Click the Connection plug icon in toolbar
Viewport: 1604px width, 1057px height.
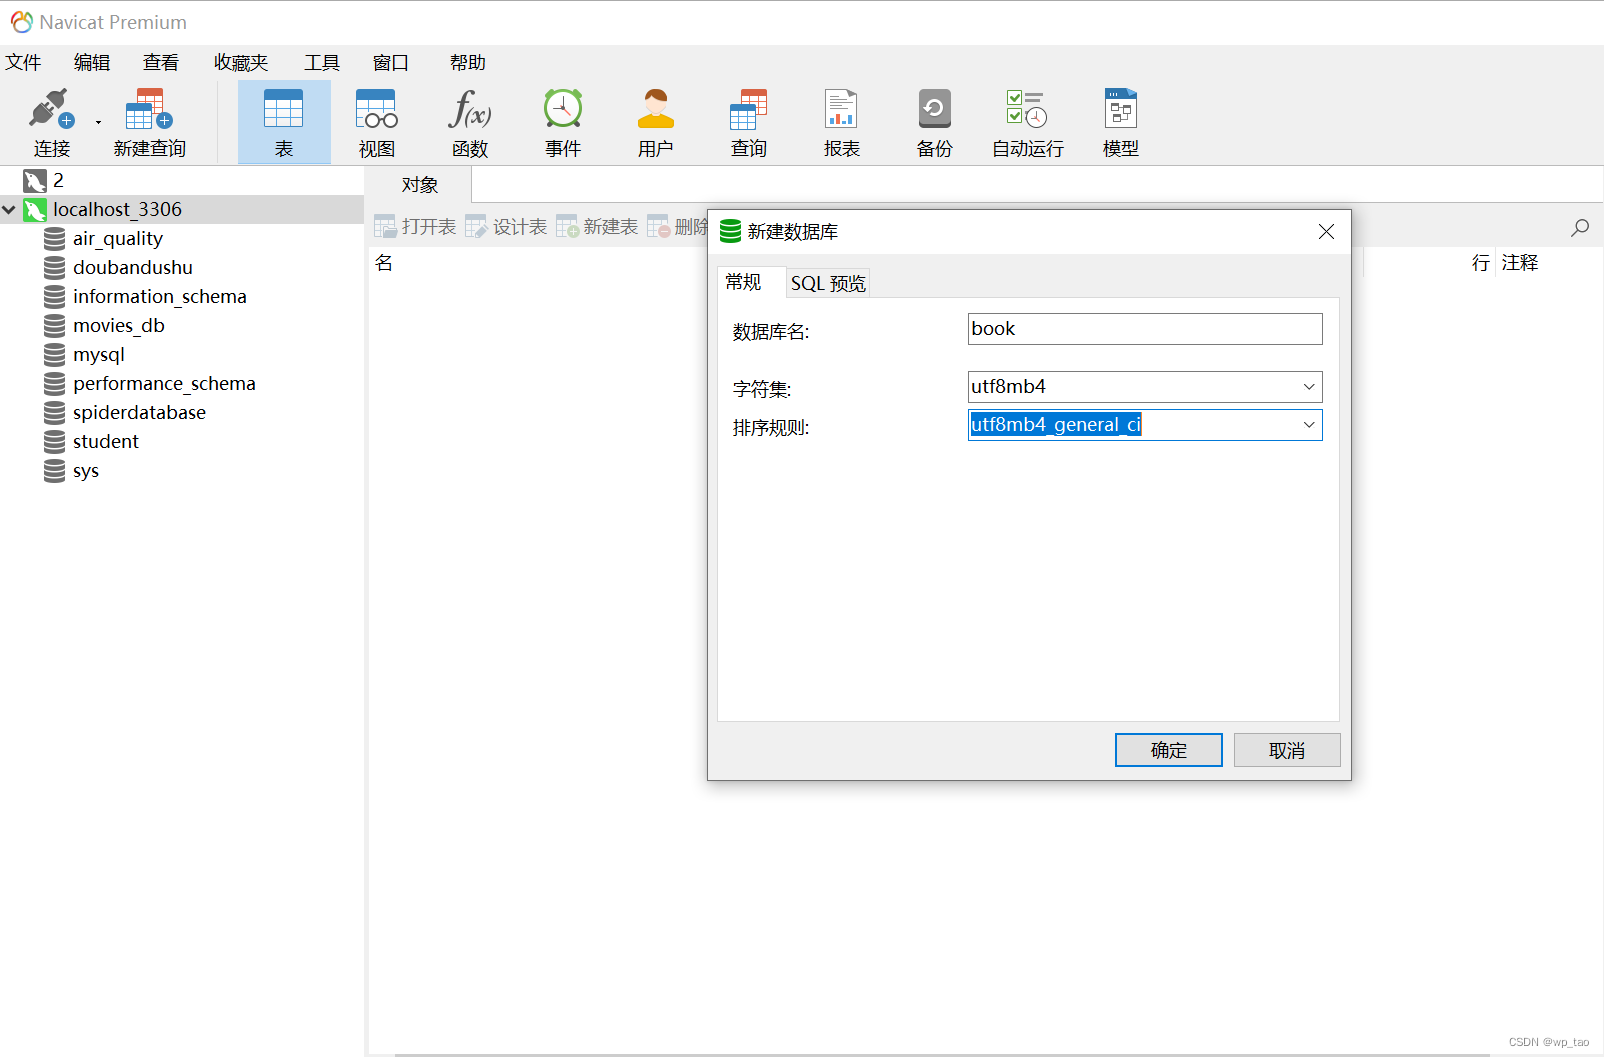pos(51,109)
